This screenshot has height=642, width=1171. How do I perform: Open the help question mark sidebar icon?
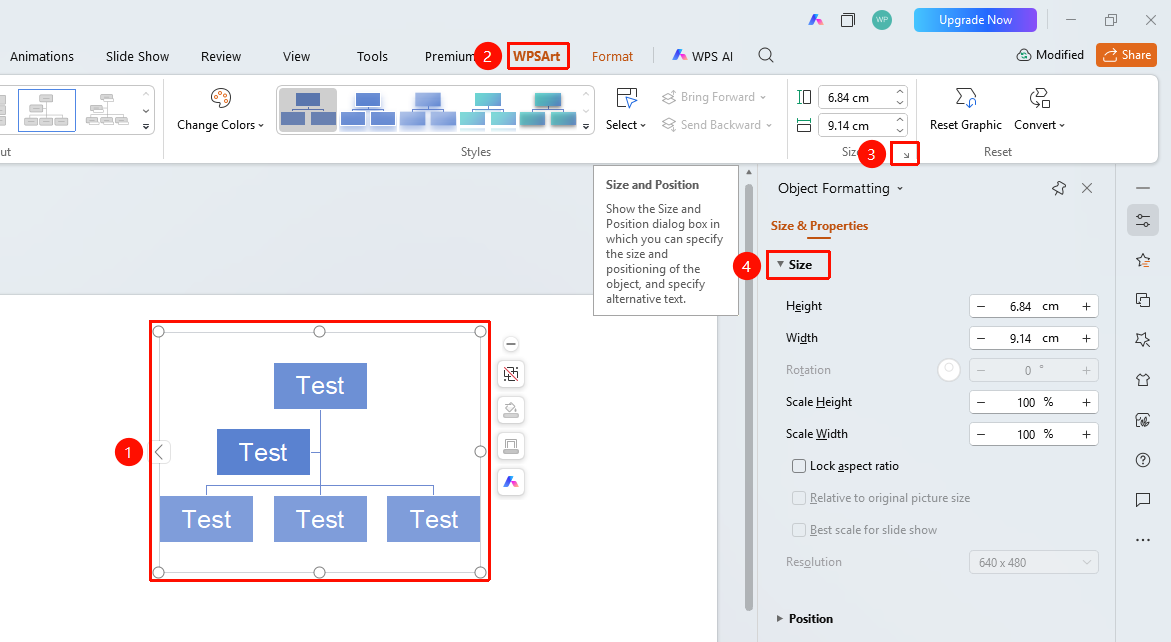pyautogui.click(x=1143, y=460)
